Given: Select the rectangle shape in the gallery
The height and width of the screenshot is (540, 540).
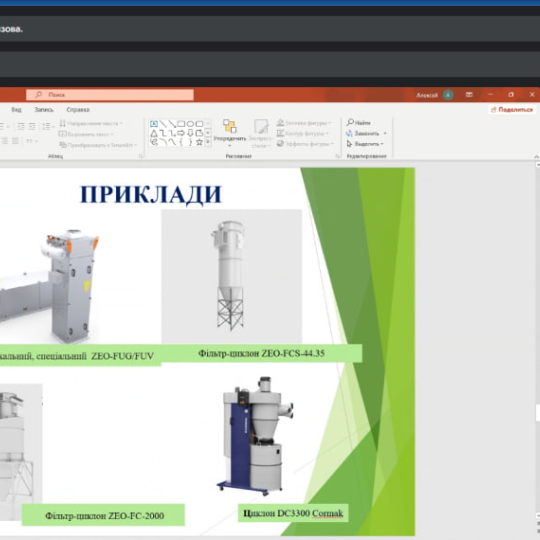Looking at the screenshot, I should (181, 124).
